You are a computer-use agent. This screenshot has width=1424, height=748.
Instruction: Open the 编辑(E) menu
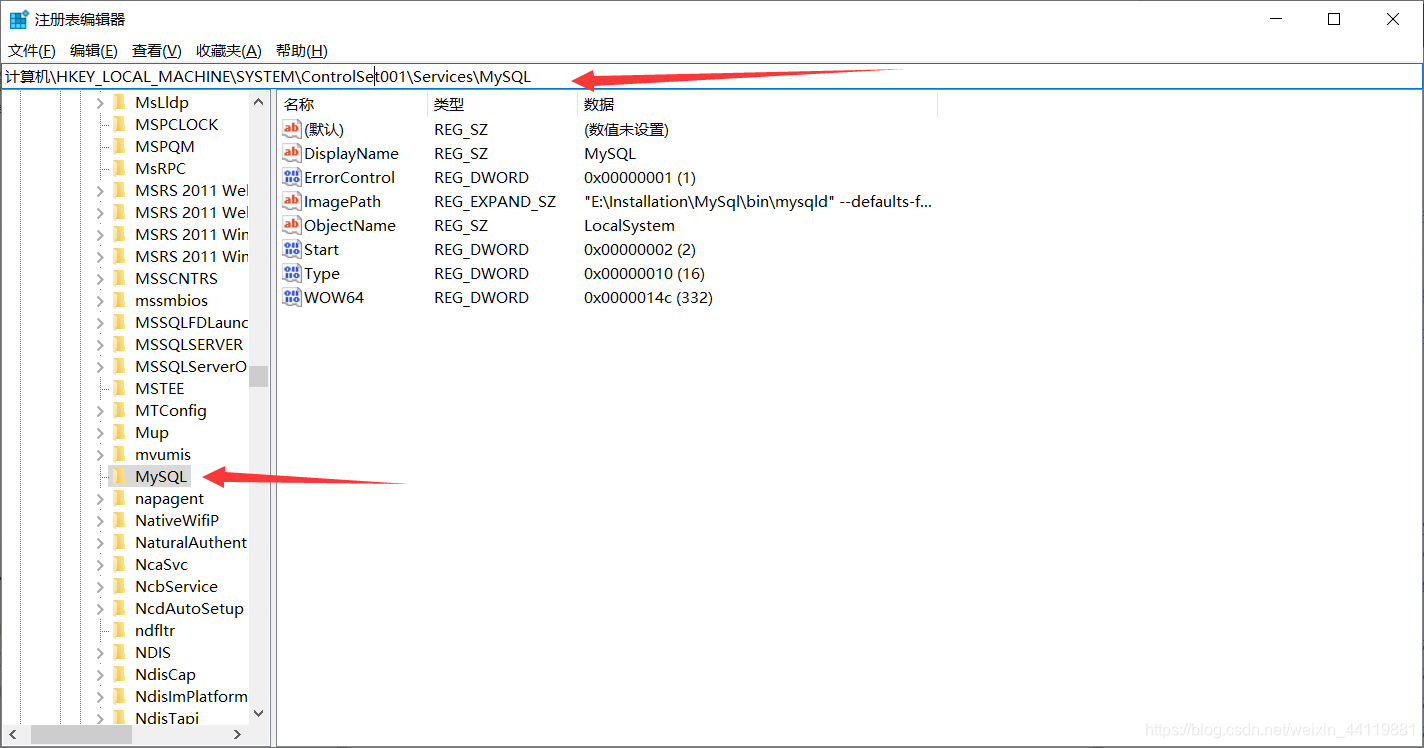(94, 51)
